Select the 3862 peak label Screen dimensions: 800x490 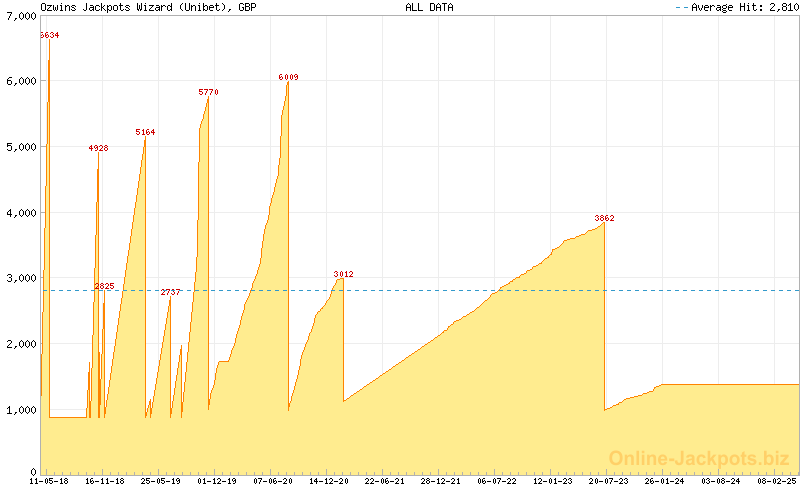pyautogui.click(x=604, y=218)
